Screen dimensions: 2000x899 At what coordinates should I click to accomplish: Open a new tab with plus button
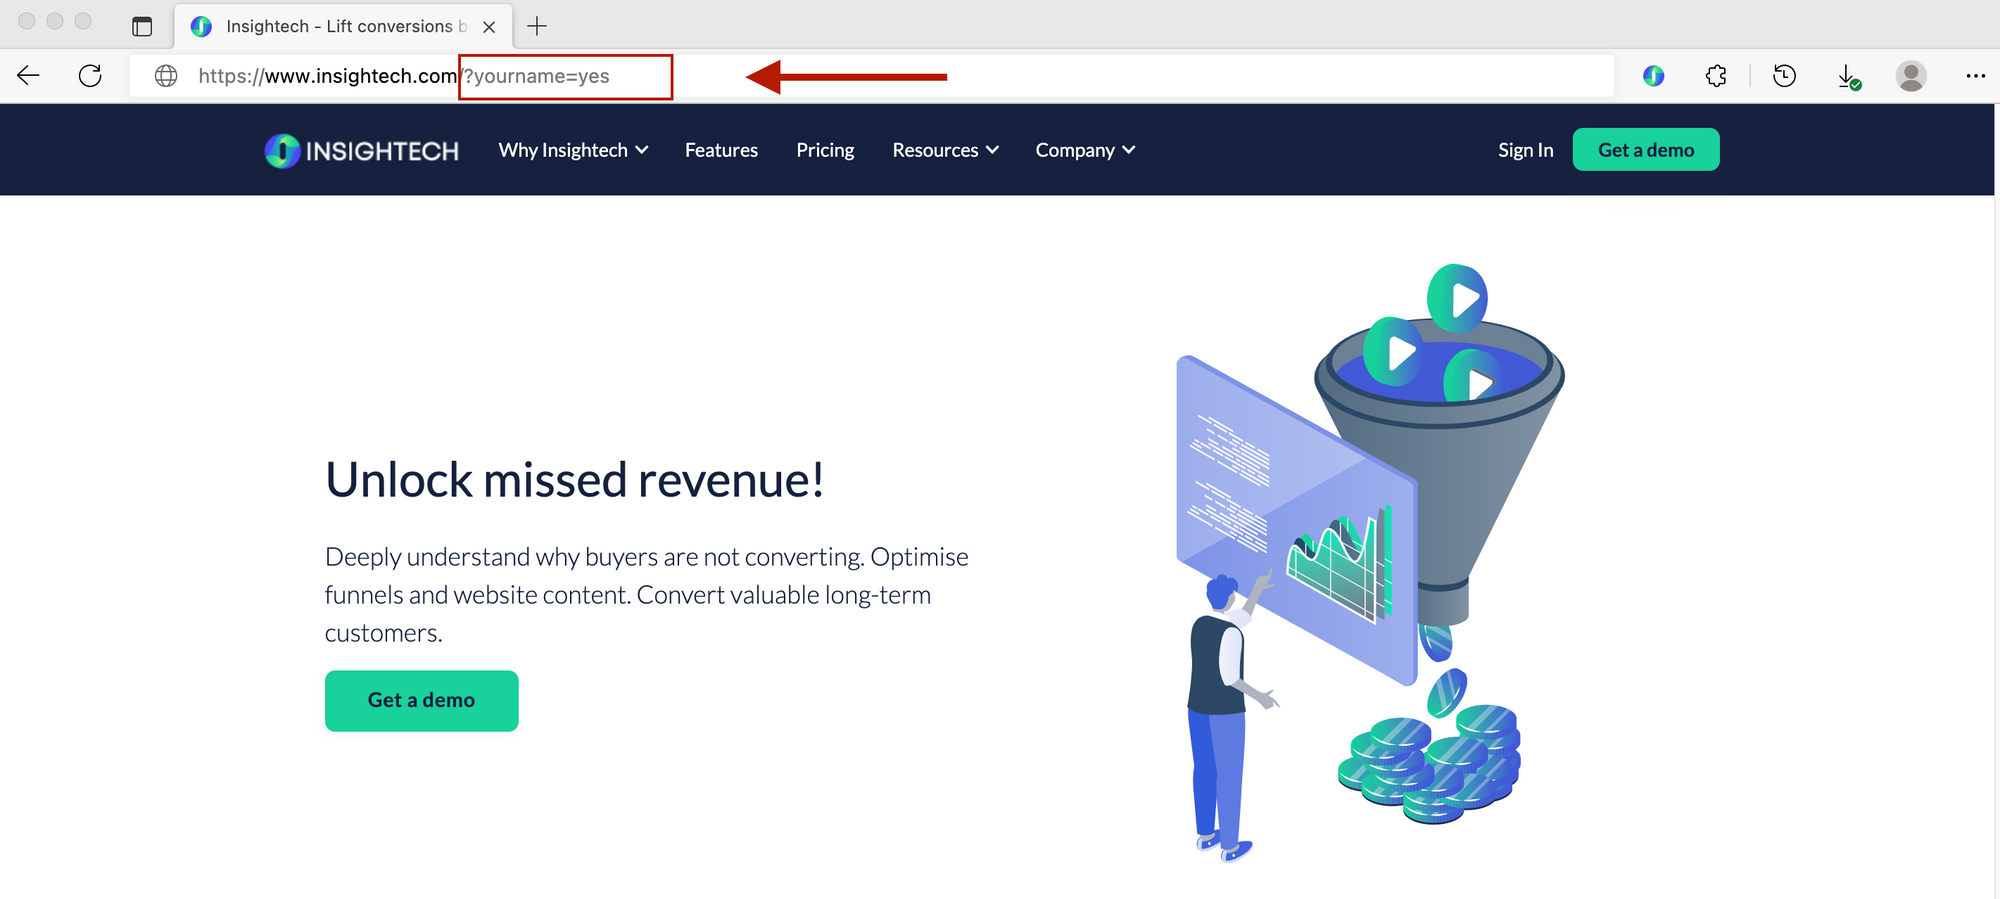537,27
